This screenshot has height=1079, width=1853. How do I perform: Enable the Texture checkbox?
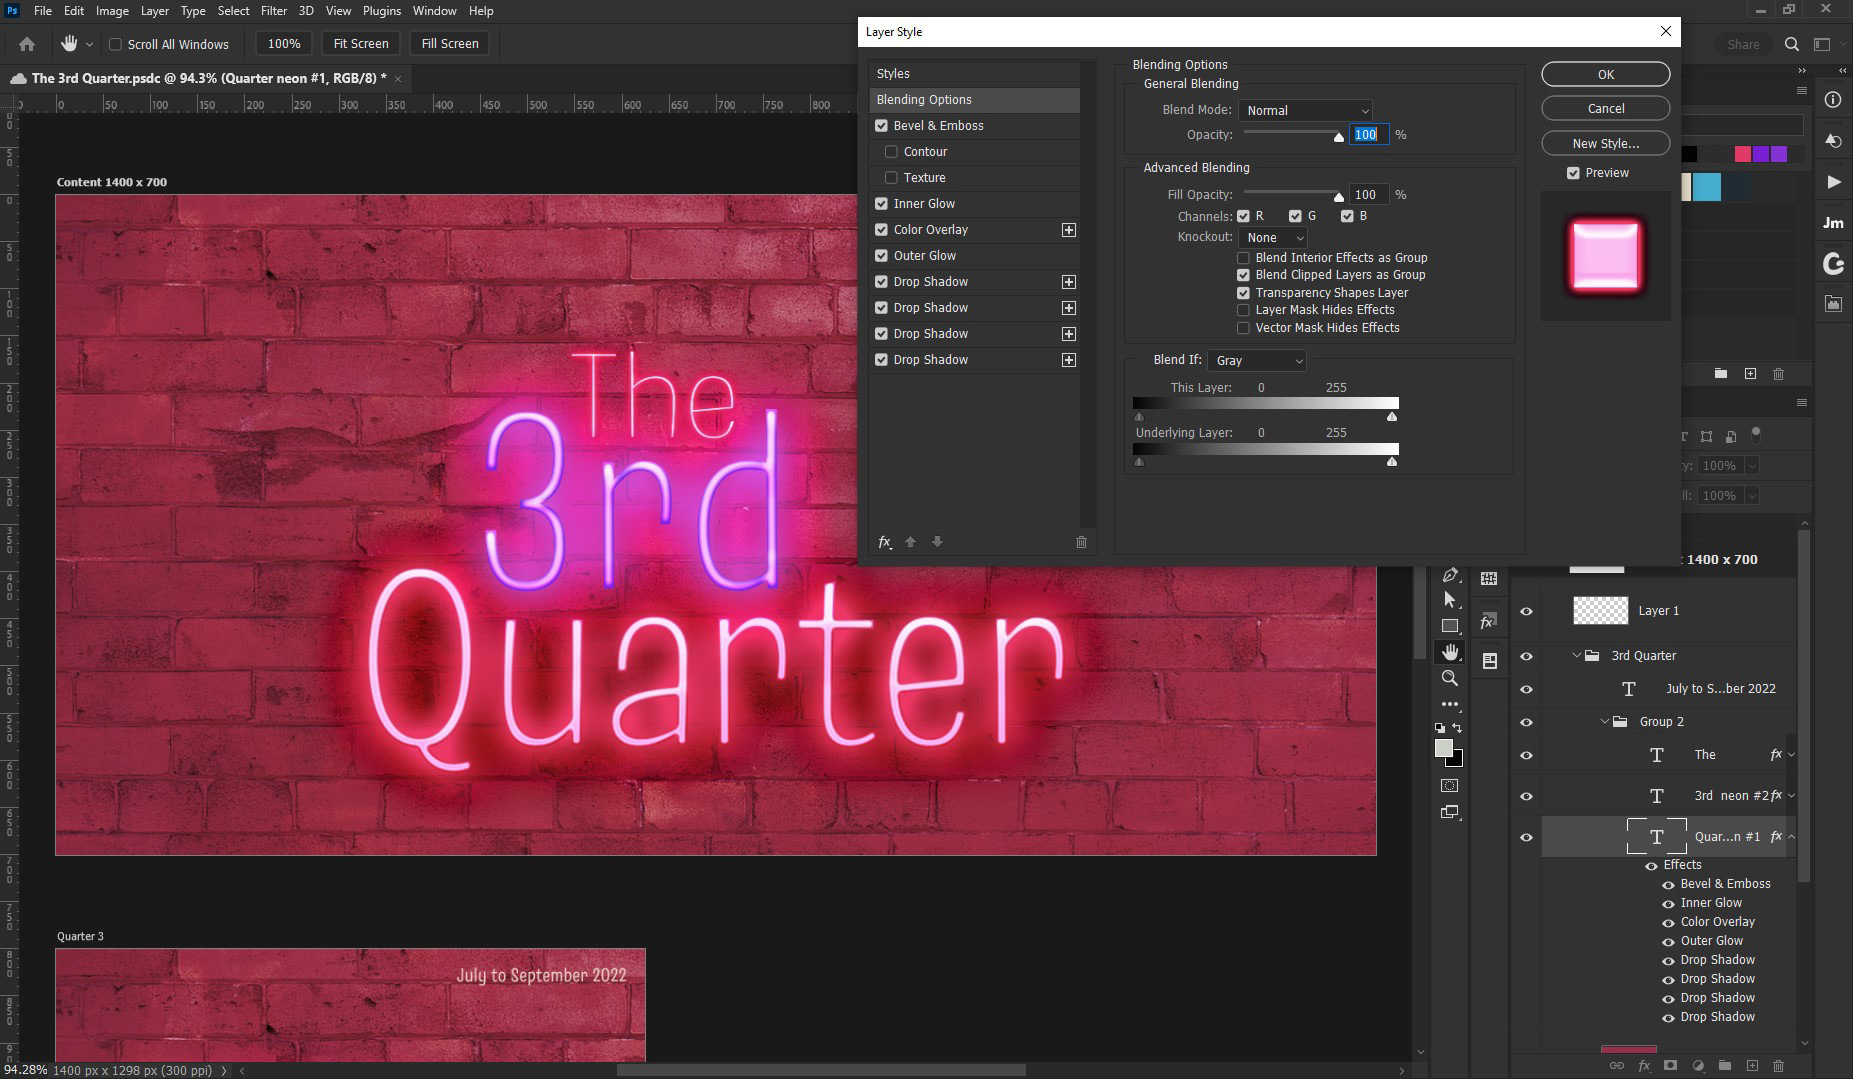tap(891, 178)
